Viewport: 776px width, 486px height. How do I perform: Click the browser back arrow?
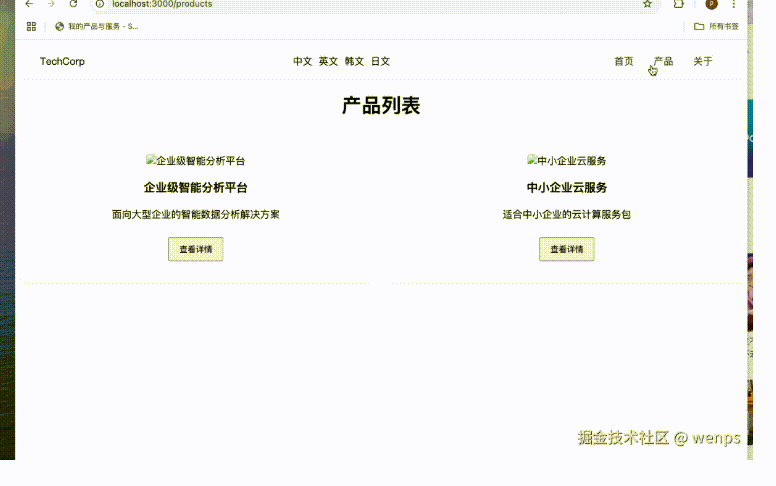point(29,4)
